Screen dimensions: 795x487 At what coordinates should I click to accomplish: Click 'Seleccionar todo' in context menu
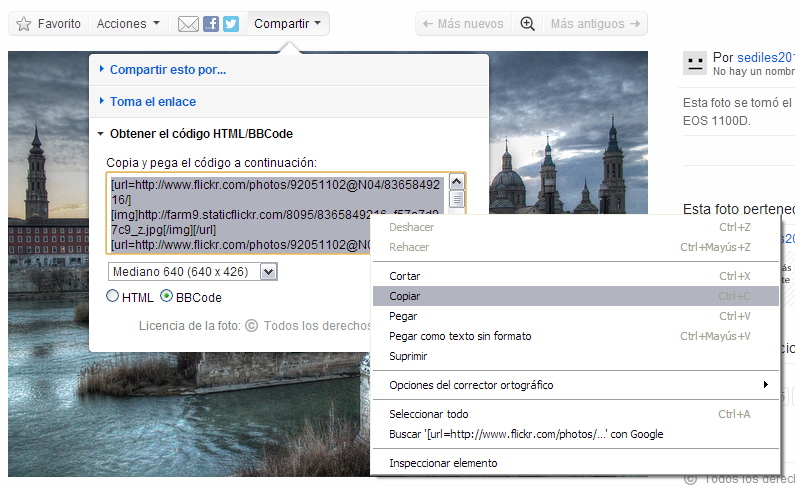(x=428, y=414)
